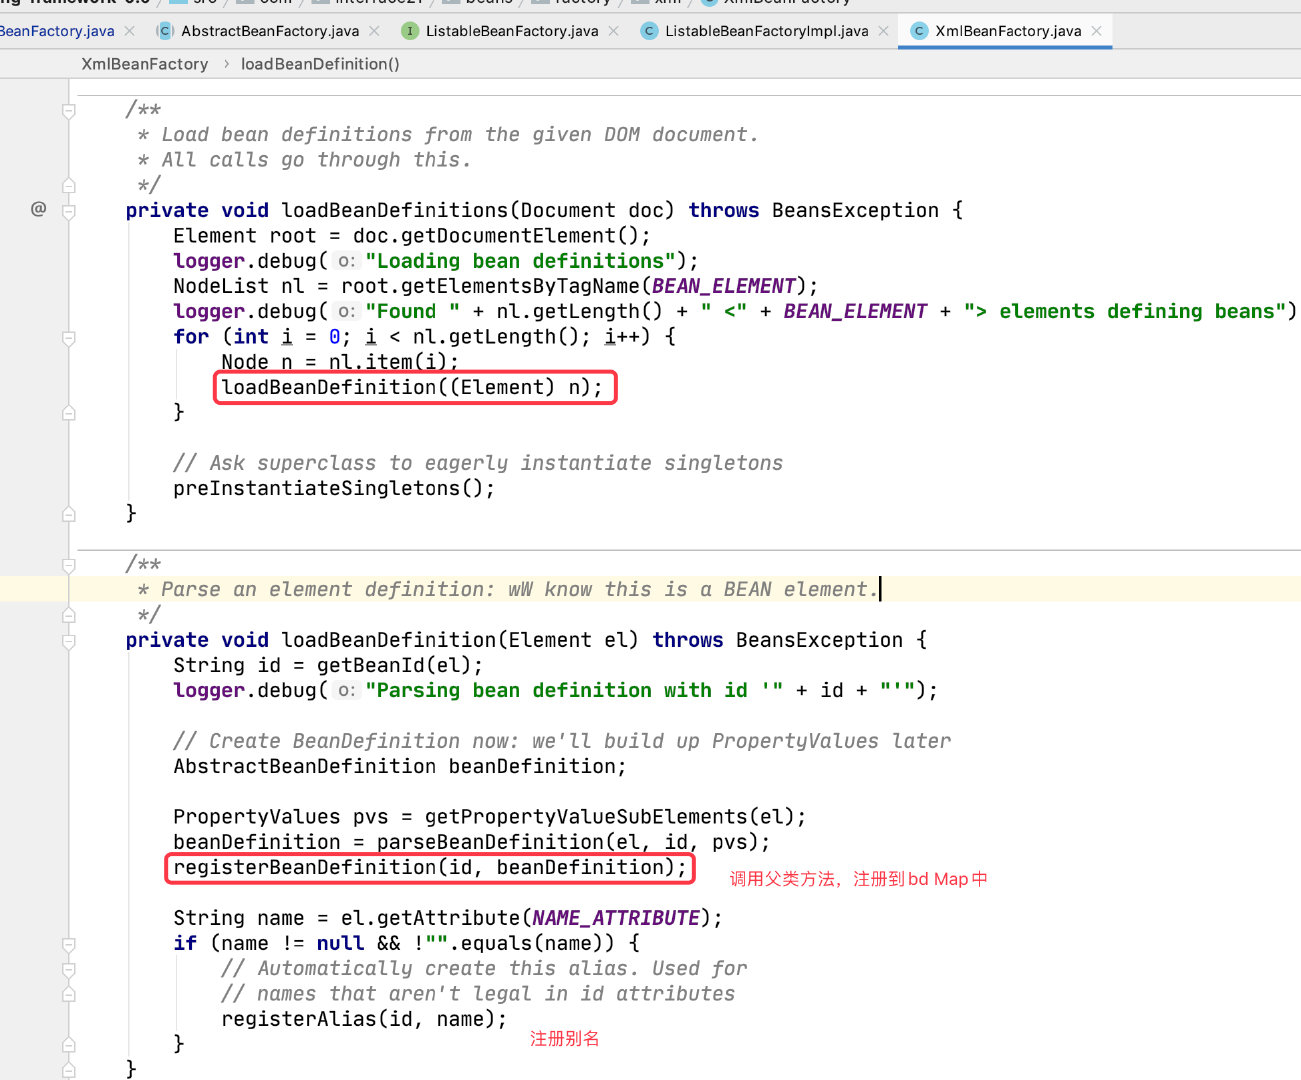This screenshot has width=1301, height=1080.
Task: Click the BeansException type in loadBeanDefinitions signature
Action: click(x=855, y=210)
